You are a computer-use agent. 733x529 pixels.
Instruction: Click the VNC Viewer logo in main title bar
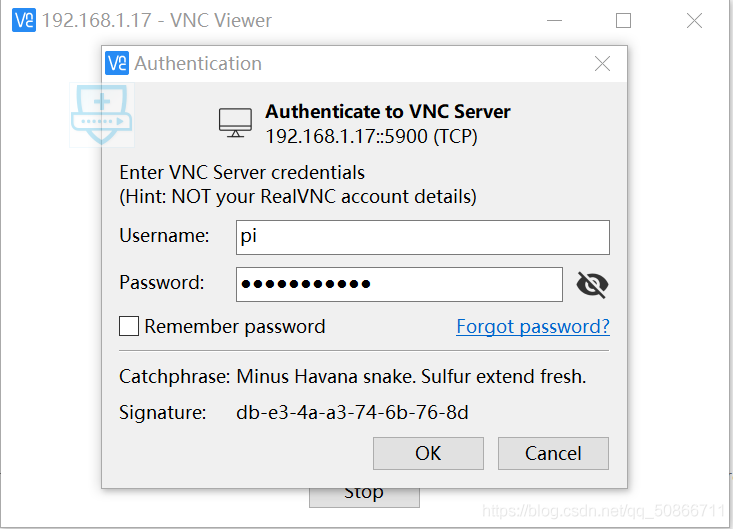pyautogui.click(x=24, y=20)
